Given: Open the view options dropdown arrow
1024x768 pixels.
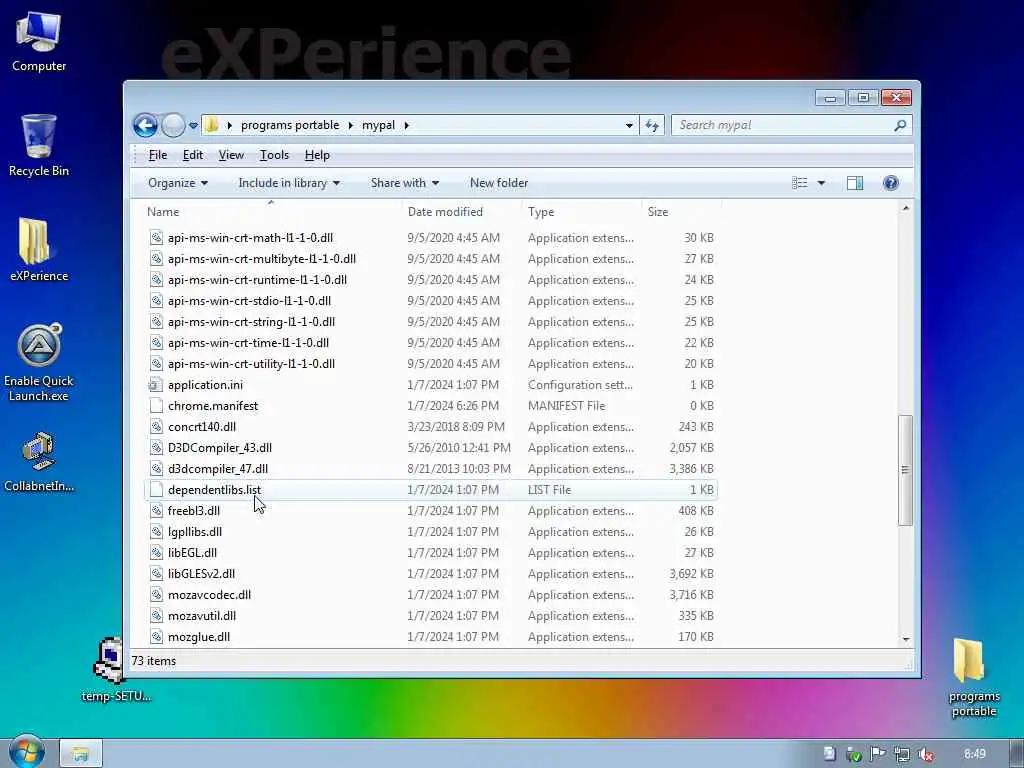Looking at the screenshot, I should point(821,183).
